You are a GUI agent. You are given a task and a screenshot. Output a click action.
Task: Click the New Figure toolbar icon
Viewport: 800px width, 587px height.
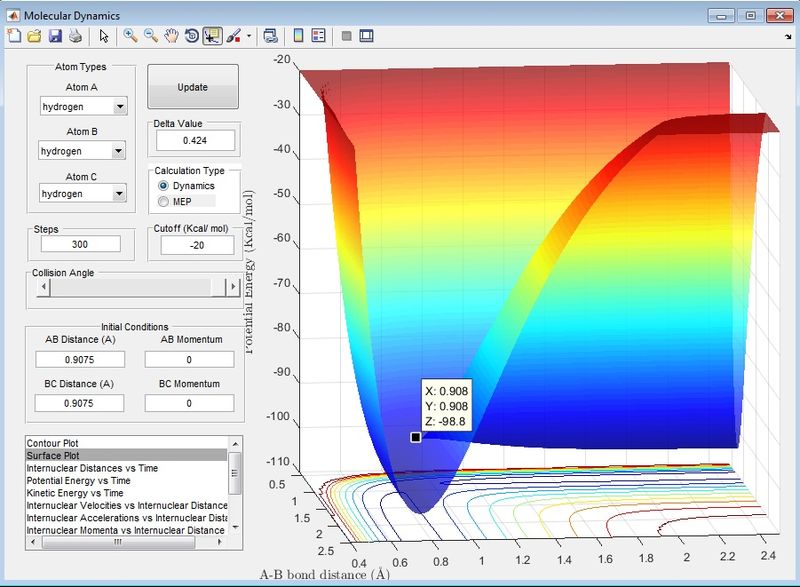tap(14, 36)
